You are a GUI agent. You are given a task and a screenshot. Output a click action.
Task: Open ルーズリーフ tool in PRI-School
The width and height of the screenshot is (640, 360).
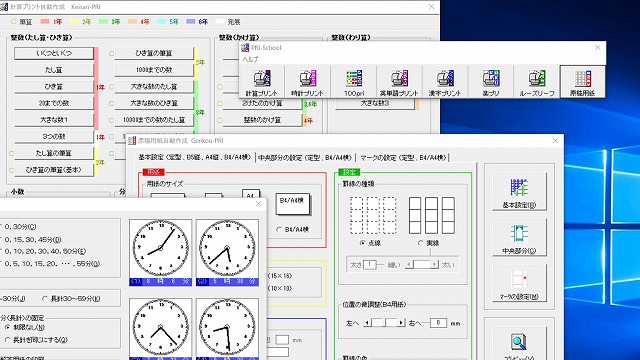click(x=536, y=82)
